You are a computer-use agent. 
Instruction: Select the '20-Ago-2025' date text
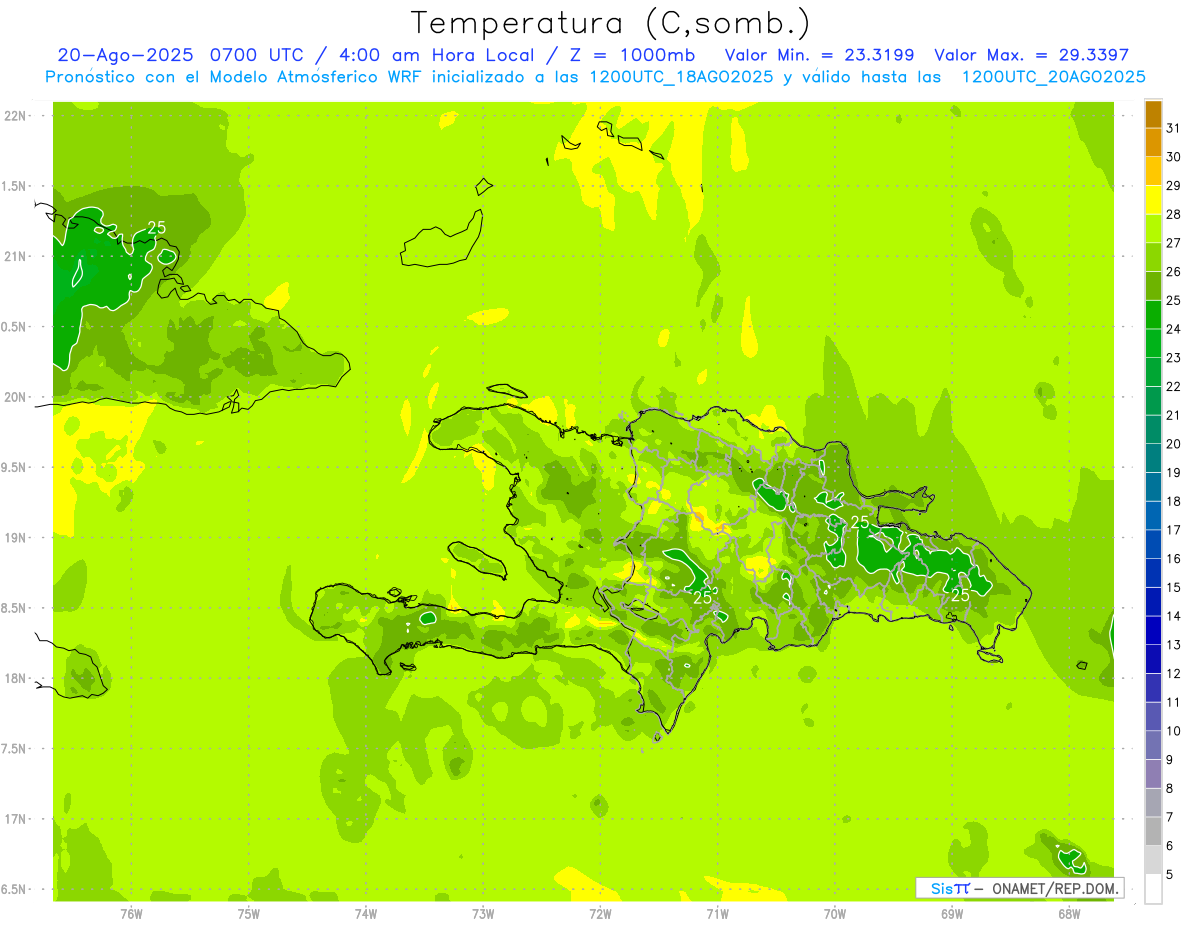point(124,55)
